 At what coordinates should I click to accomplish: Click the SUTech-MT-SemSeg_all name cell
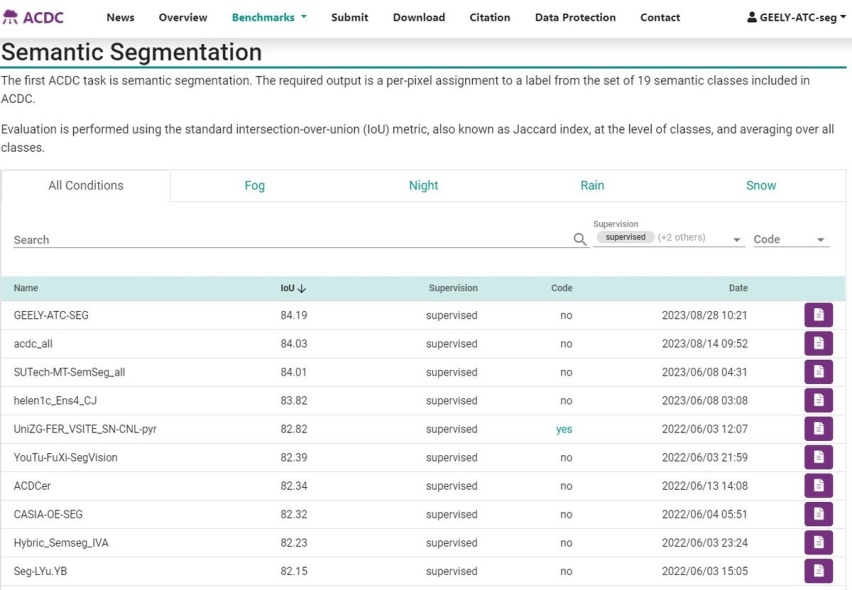(x=70, y=372)
